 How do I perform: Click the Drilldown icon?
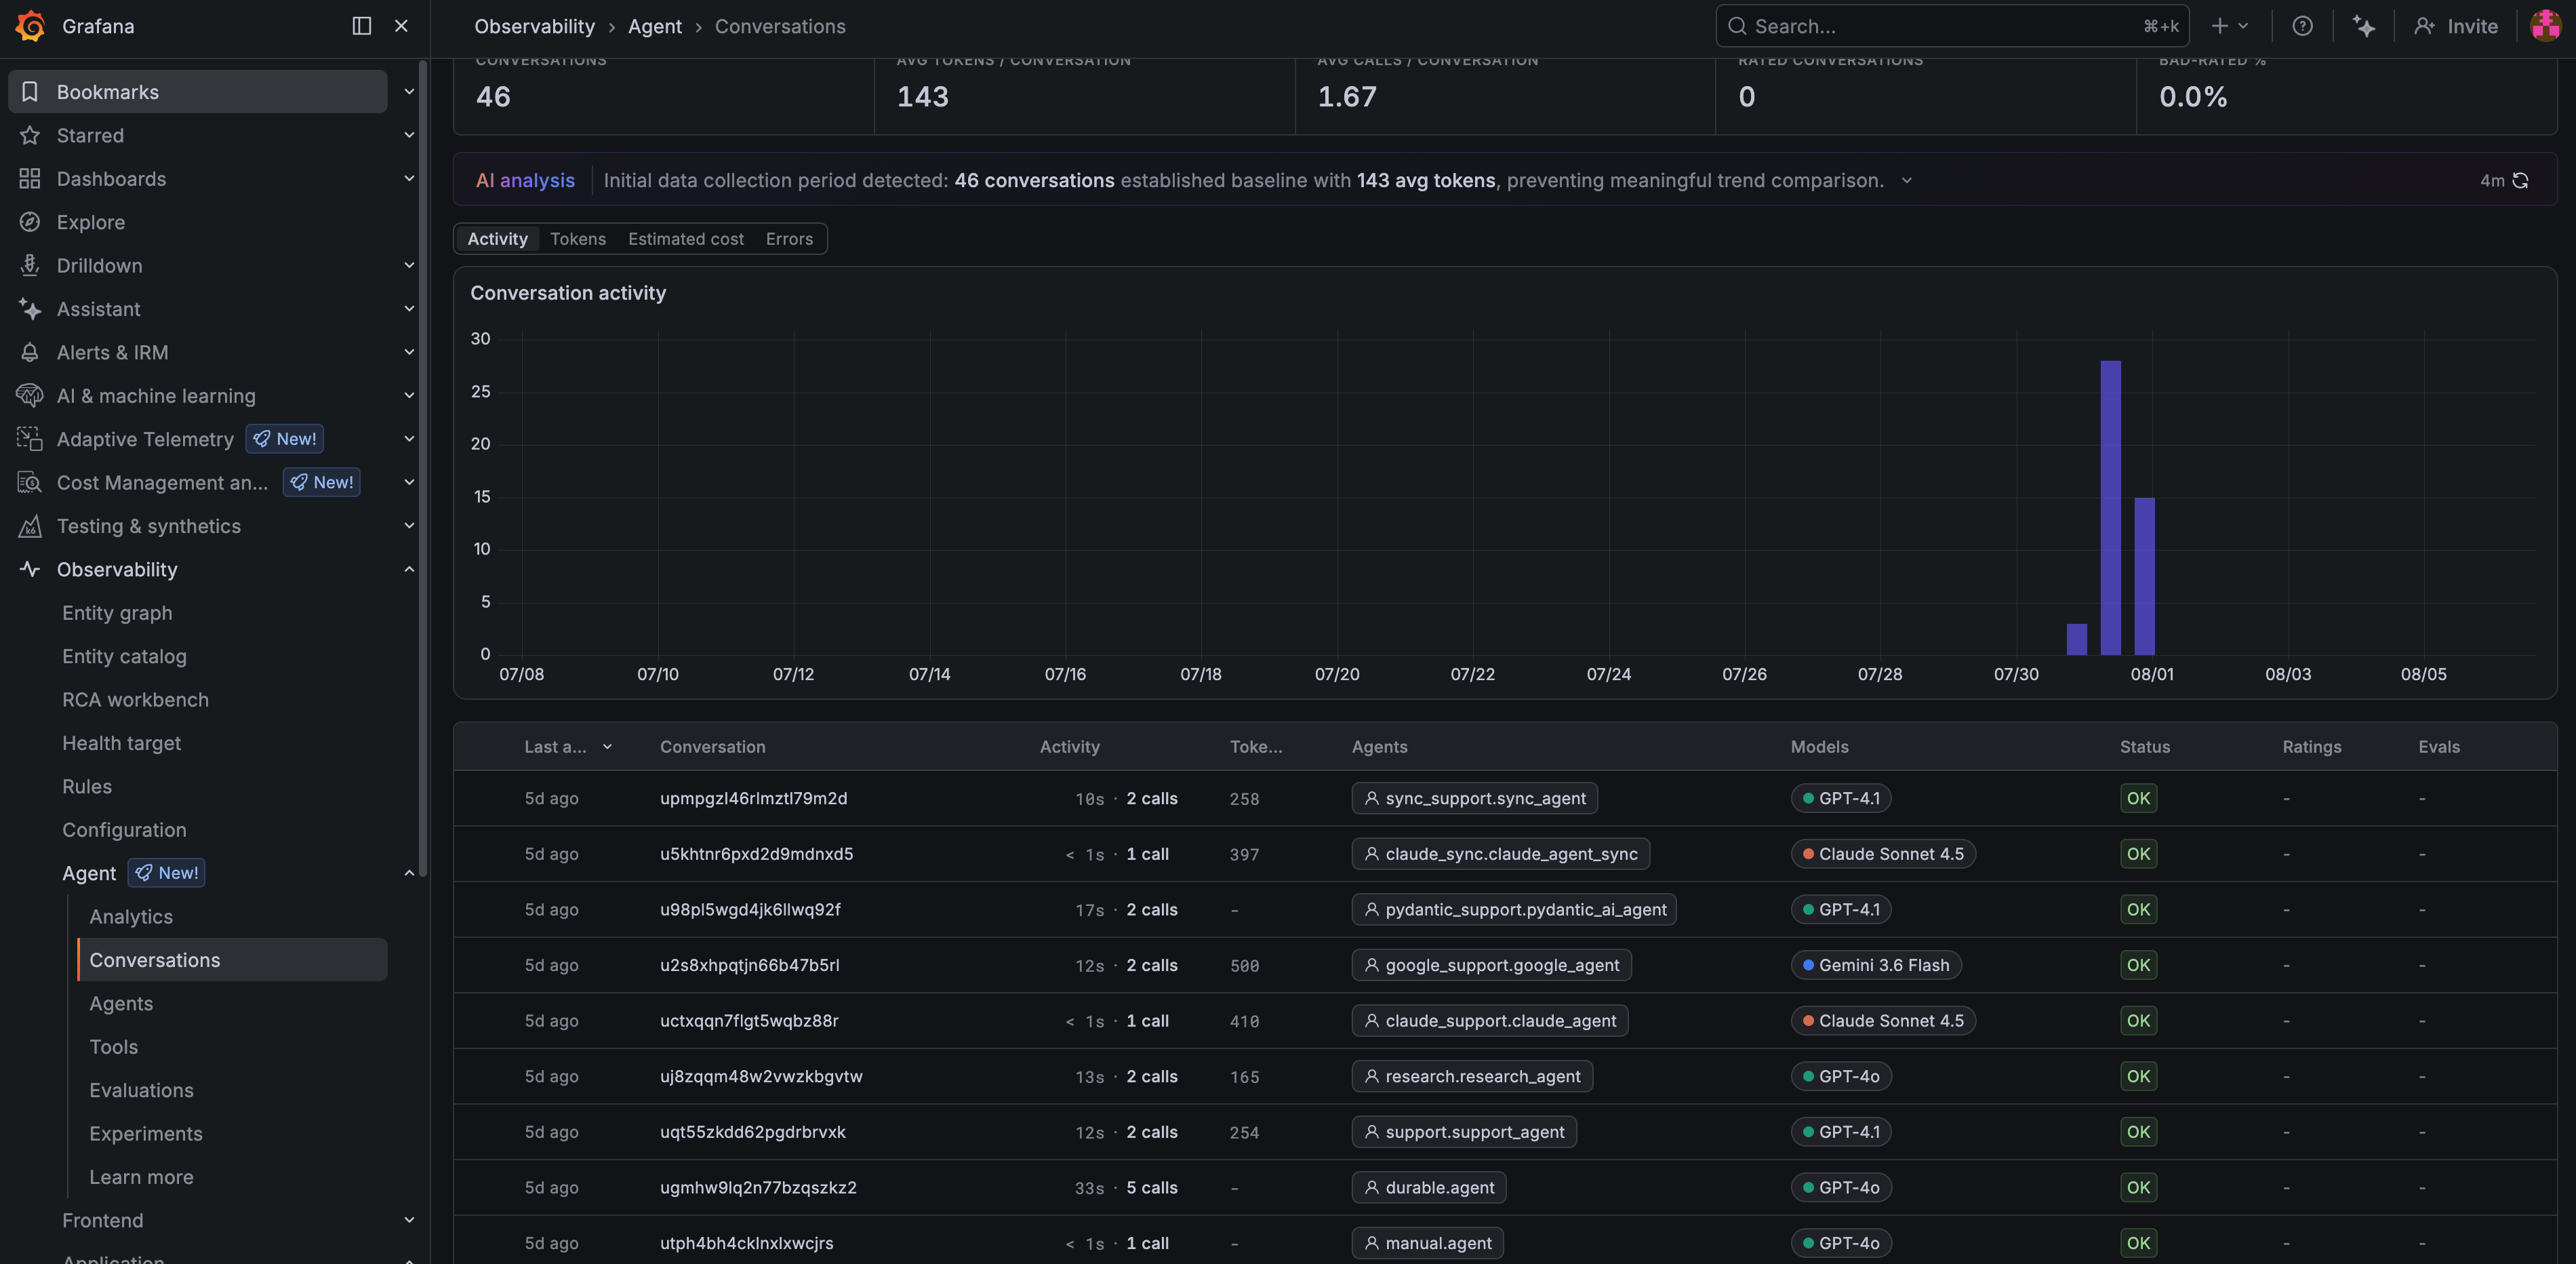(30, 265)
